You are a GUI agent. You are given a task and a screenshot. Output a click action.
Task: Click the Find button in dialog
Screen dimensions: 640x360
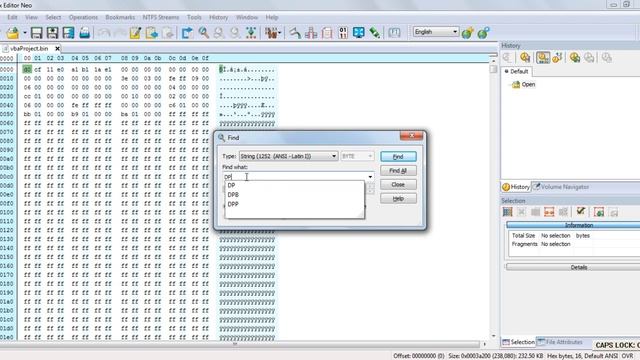tap(398, 157)
